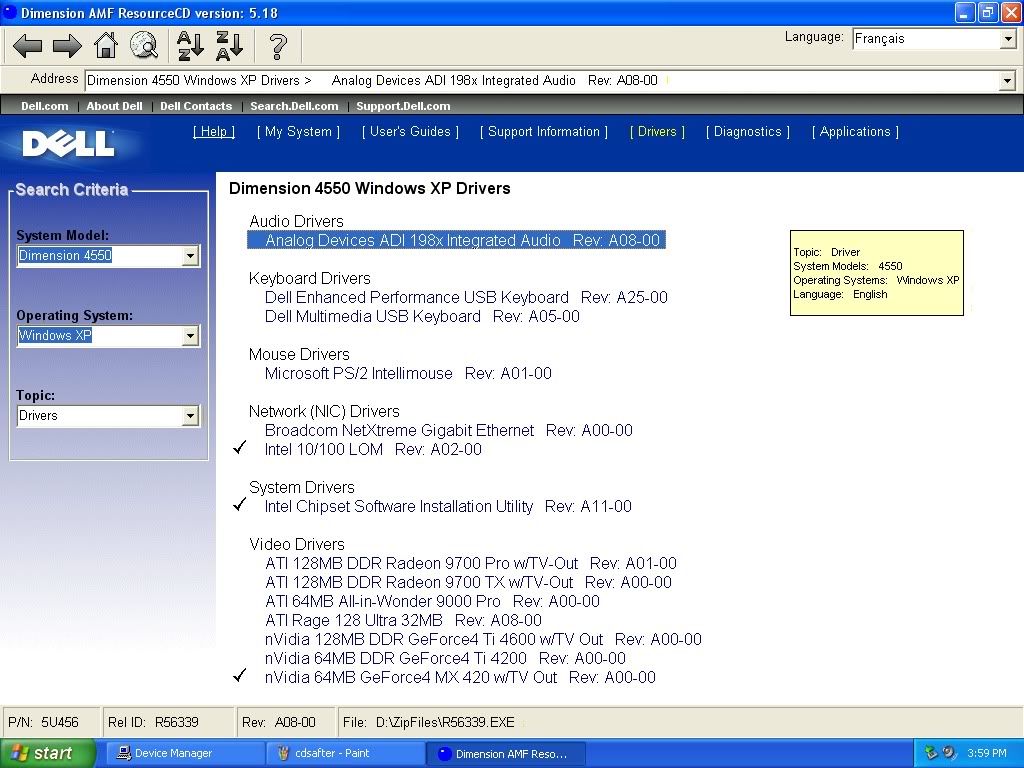Open the Help section

[214, 132]
